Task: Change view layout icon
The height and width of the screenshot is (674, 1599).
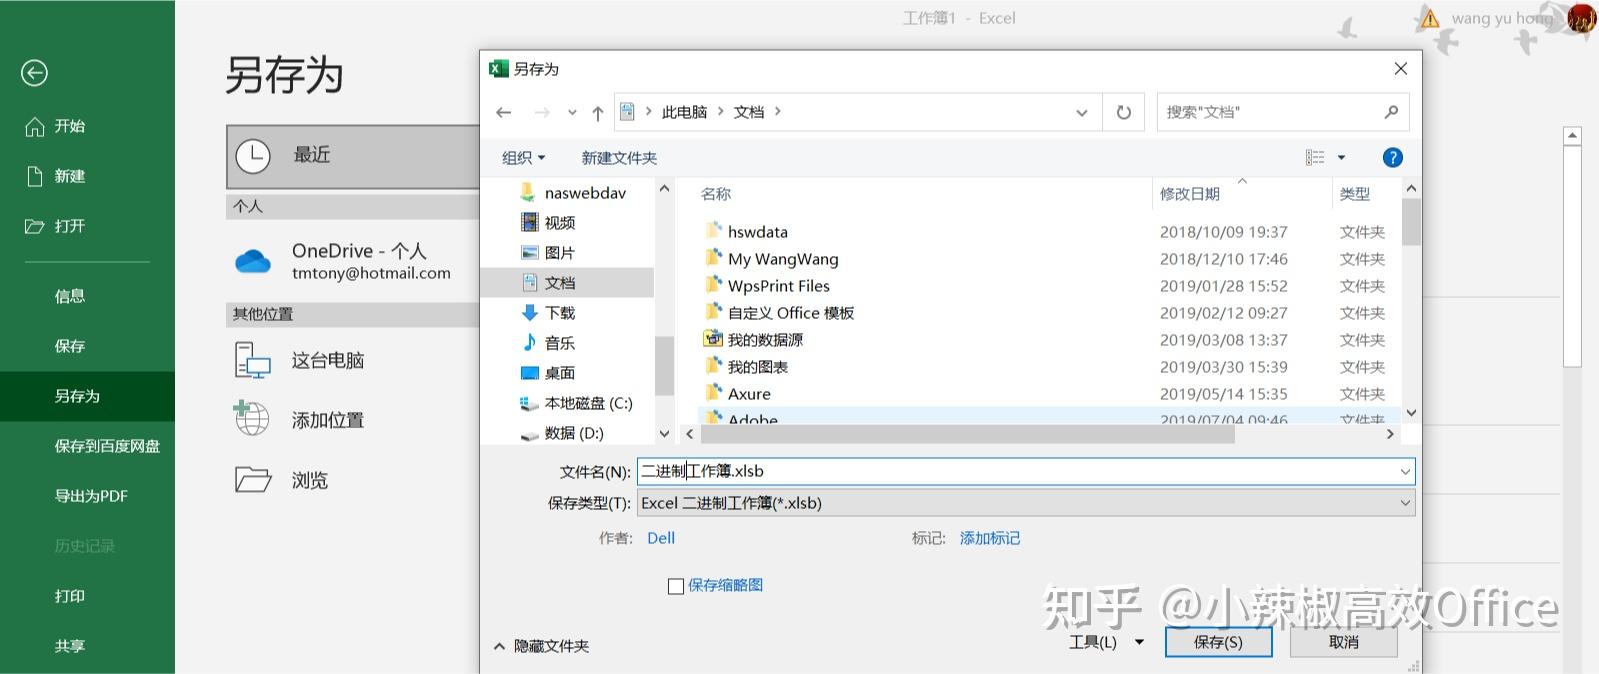Action: tap(1315, 158)
